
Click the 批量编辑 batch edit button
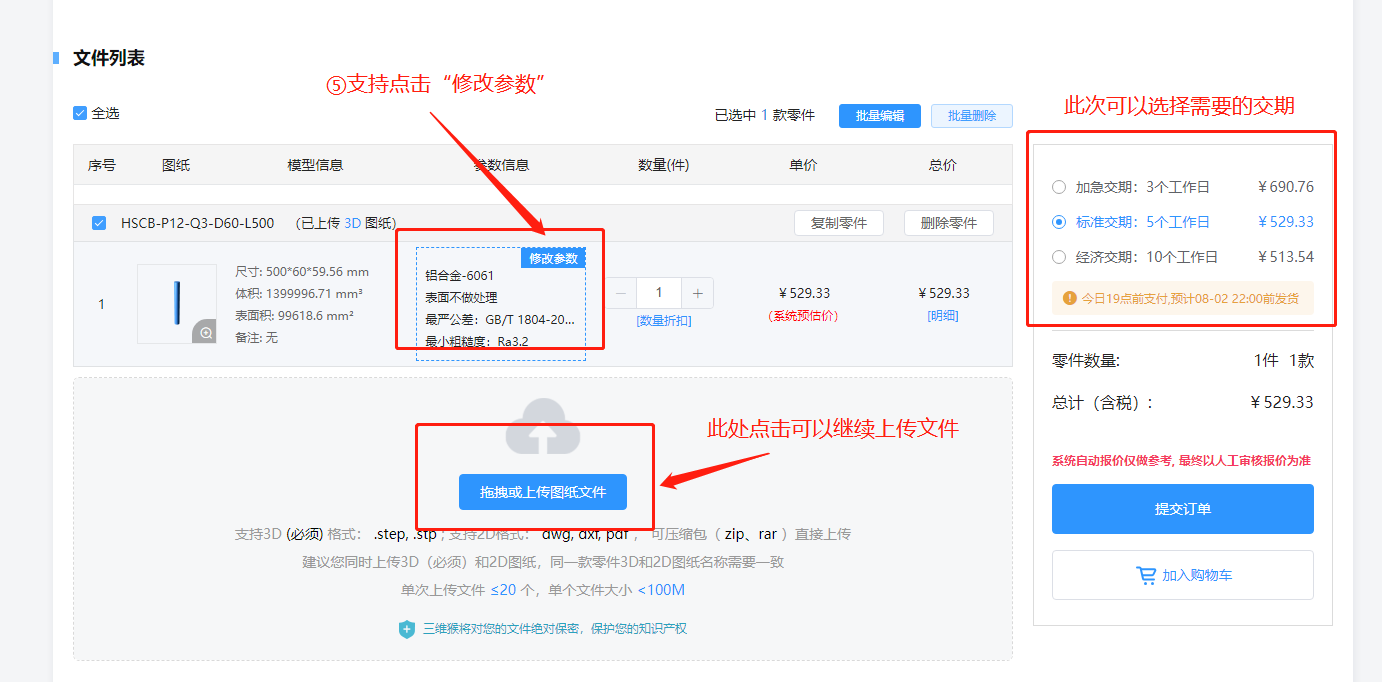pyautogui.click(x=879, y=116)
